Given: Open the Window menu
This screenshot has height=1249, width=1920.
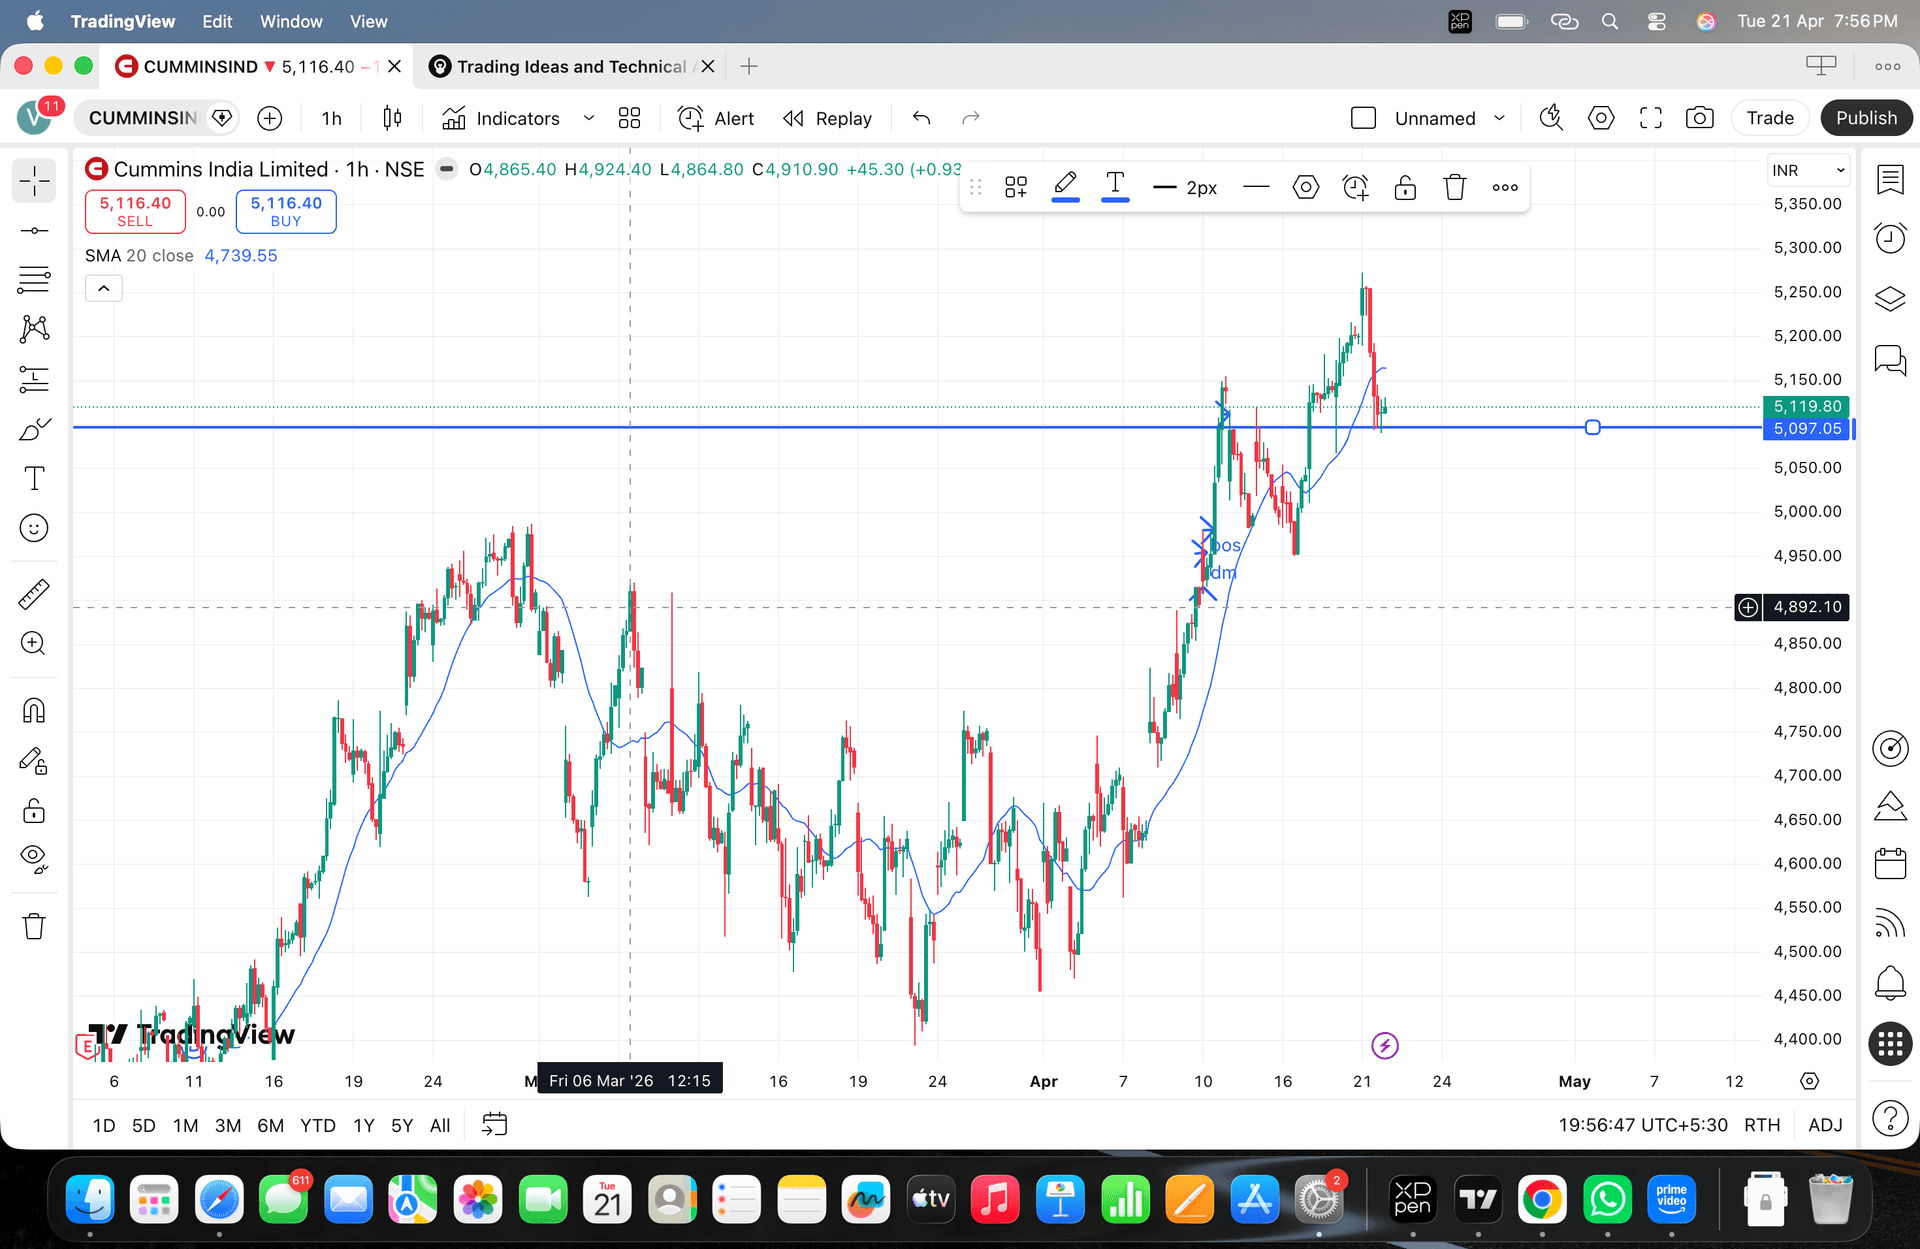Looking at the screenshot, I should pos(291,21).
